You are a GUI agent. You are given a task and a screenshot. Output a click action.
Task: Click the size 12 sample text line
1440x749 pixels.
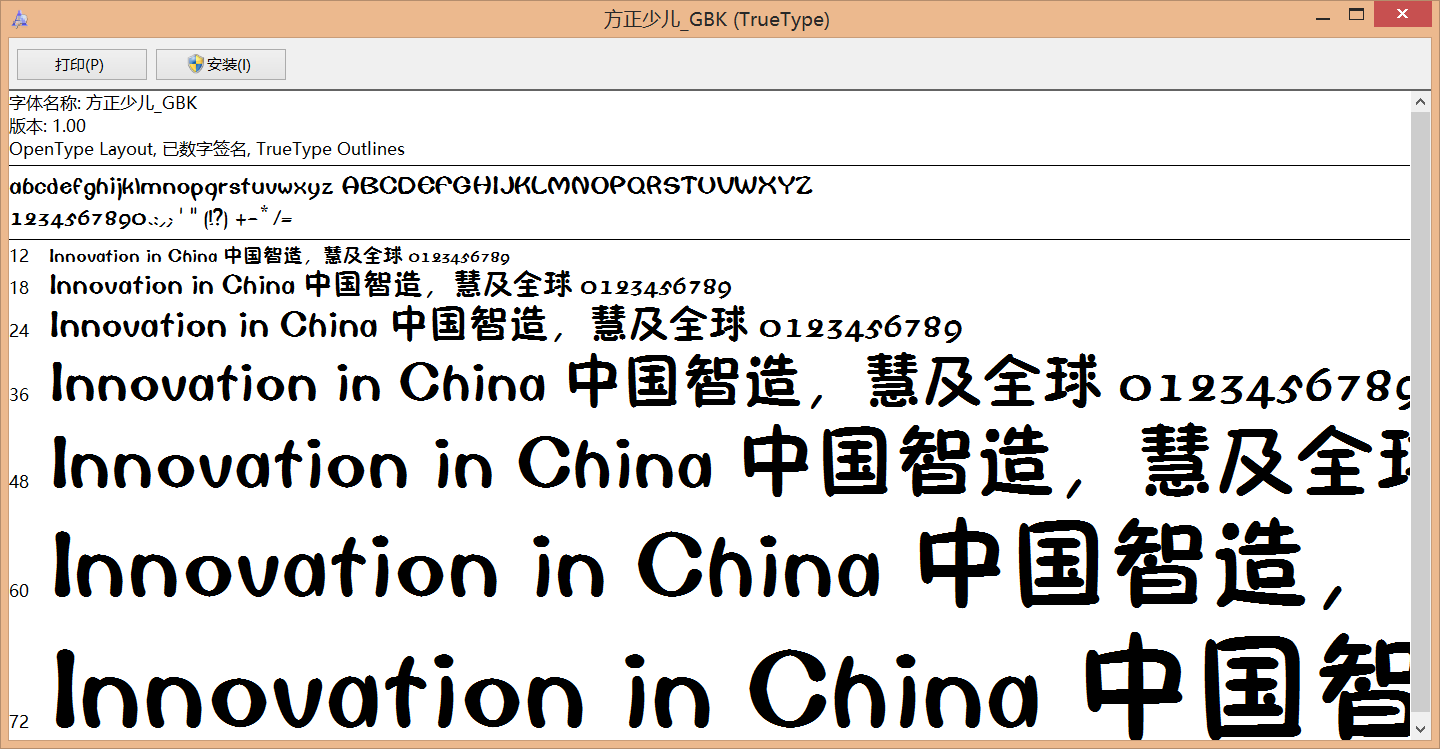[280, 256]
